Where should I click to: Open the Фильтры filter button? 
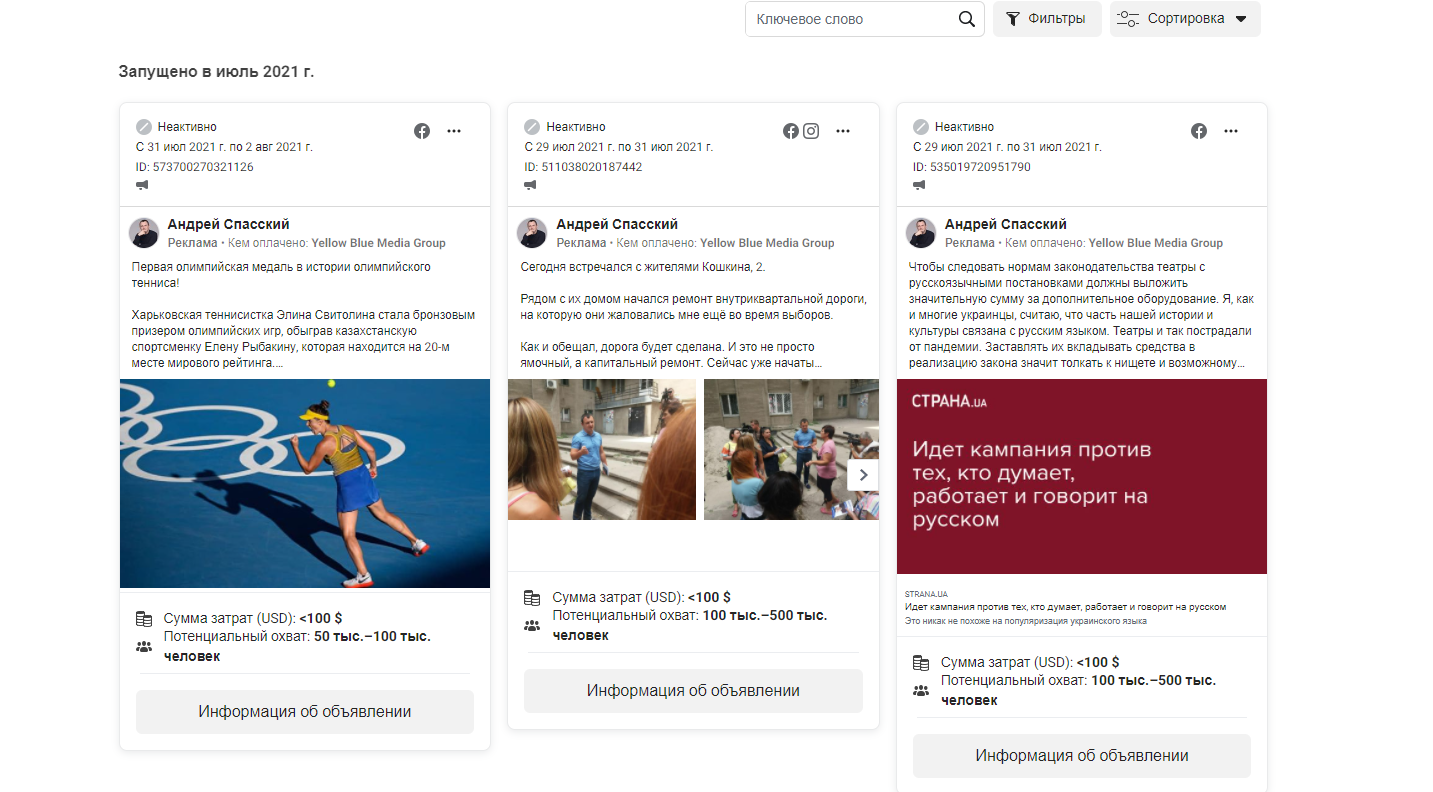(x=1046, y=19)
